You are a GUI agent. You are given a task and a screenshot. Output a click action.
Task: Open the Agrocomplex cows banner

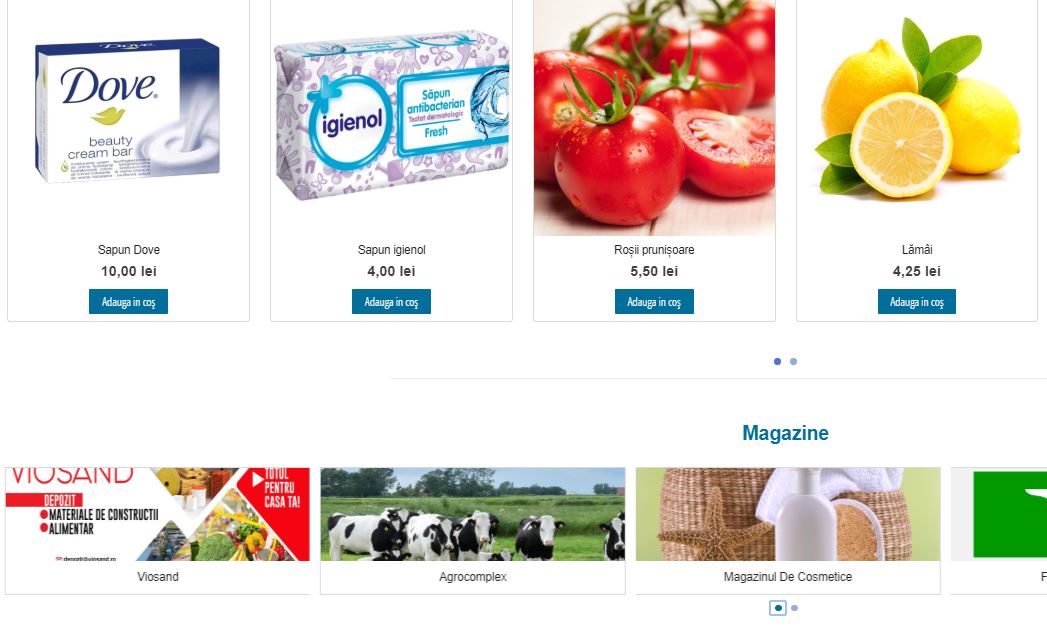coord(473,514)
